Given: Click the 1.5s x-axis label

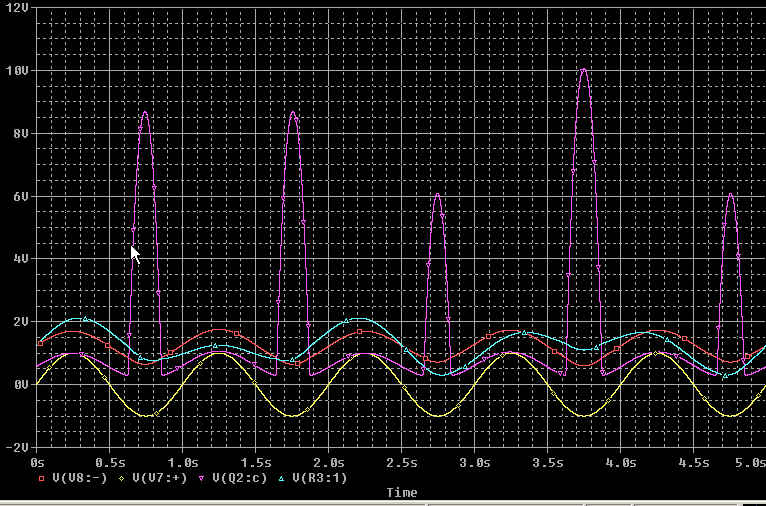Looking at the screenshot, I should click(x=256, y=462).
